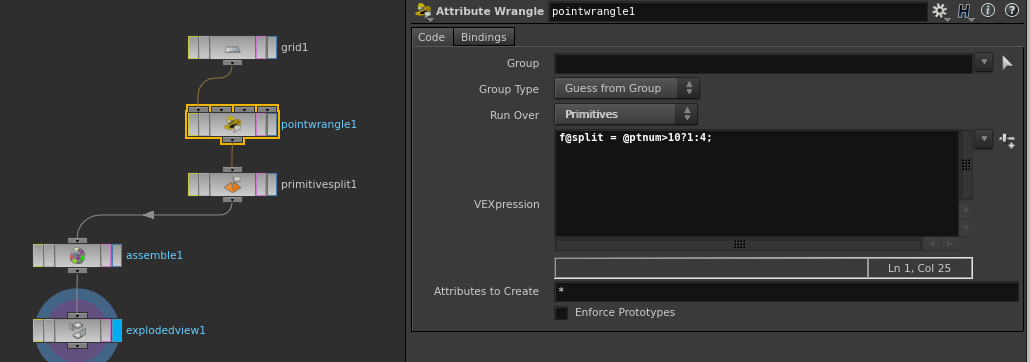Disable display flag on explodedview1
1030x362 pixels.
point(117,330)
